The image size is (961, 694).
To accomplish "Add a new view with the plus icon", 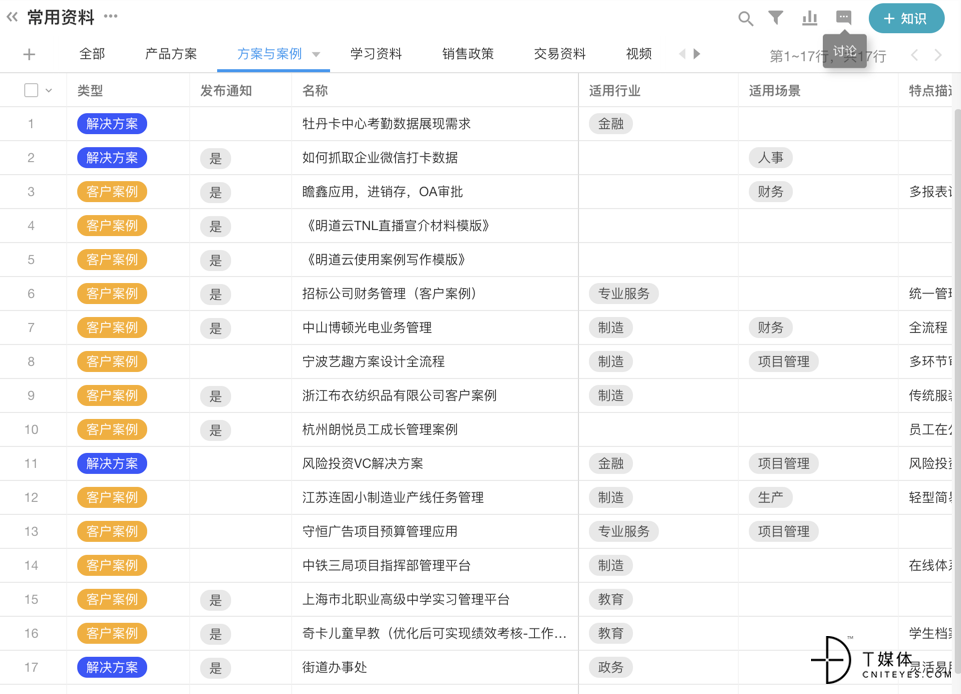I will pos(29,55).
